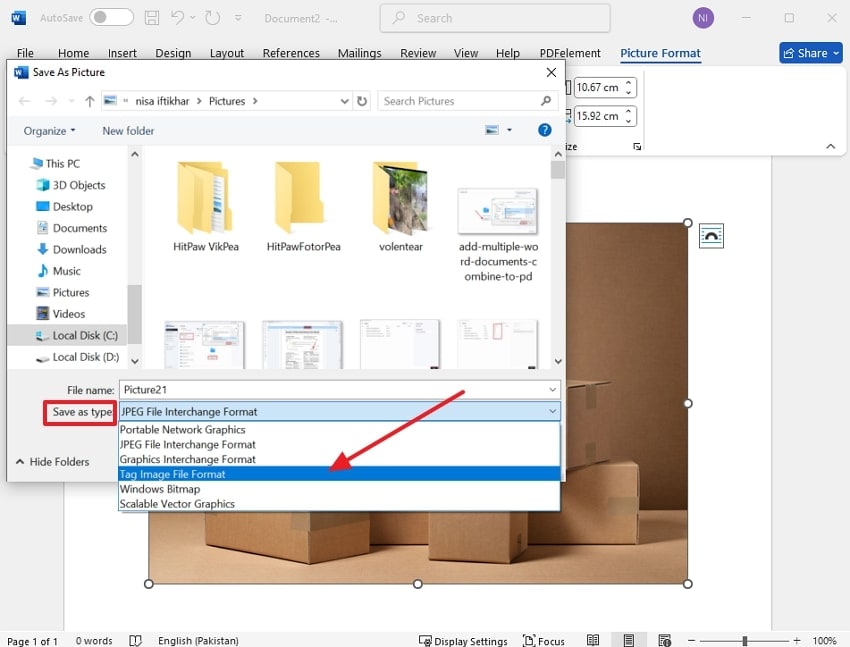Open the Undo history dropdown arrow

(192, 18)
